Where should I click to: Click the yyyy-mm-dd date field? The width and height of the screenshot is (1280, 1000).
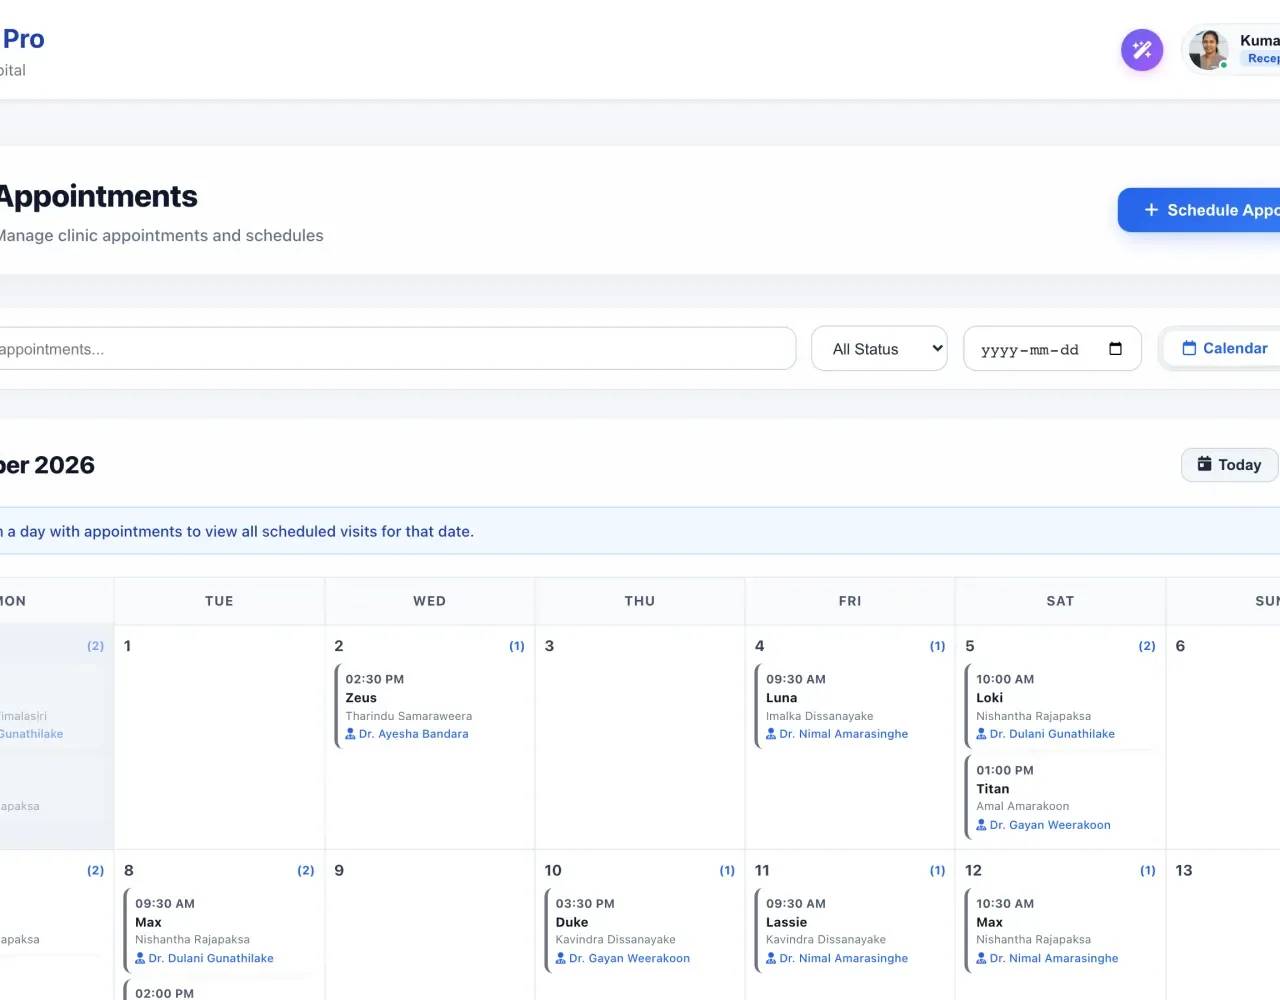click(x=1052, y=349)
